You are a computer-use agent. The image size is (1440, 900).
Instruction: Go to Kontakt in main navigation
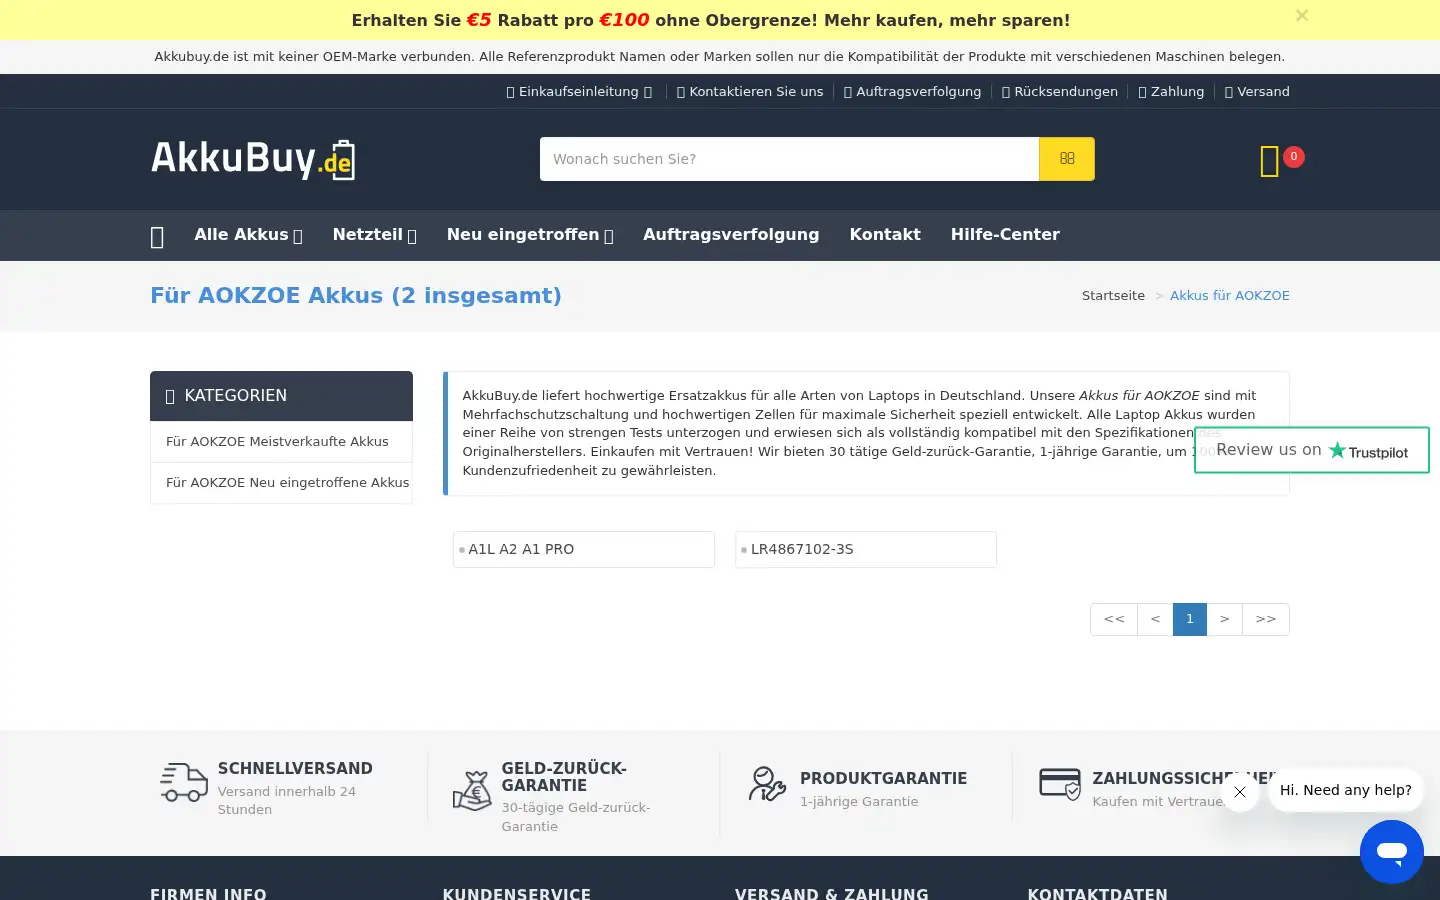coord(885,235)
